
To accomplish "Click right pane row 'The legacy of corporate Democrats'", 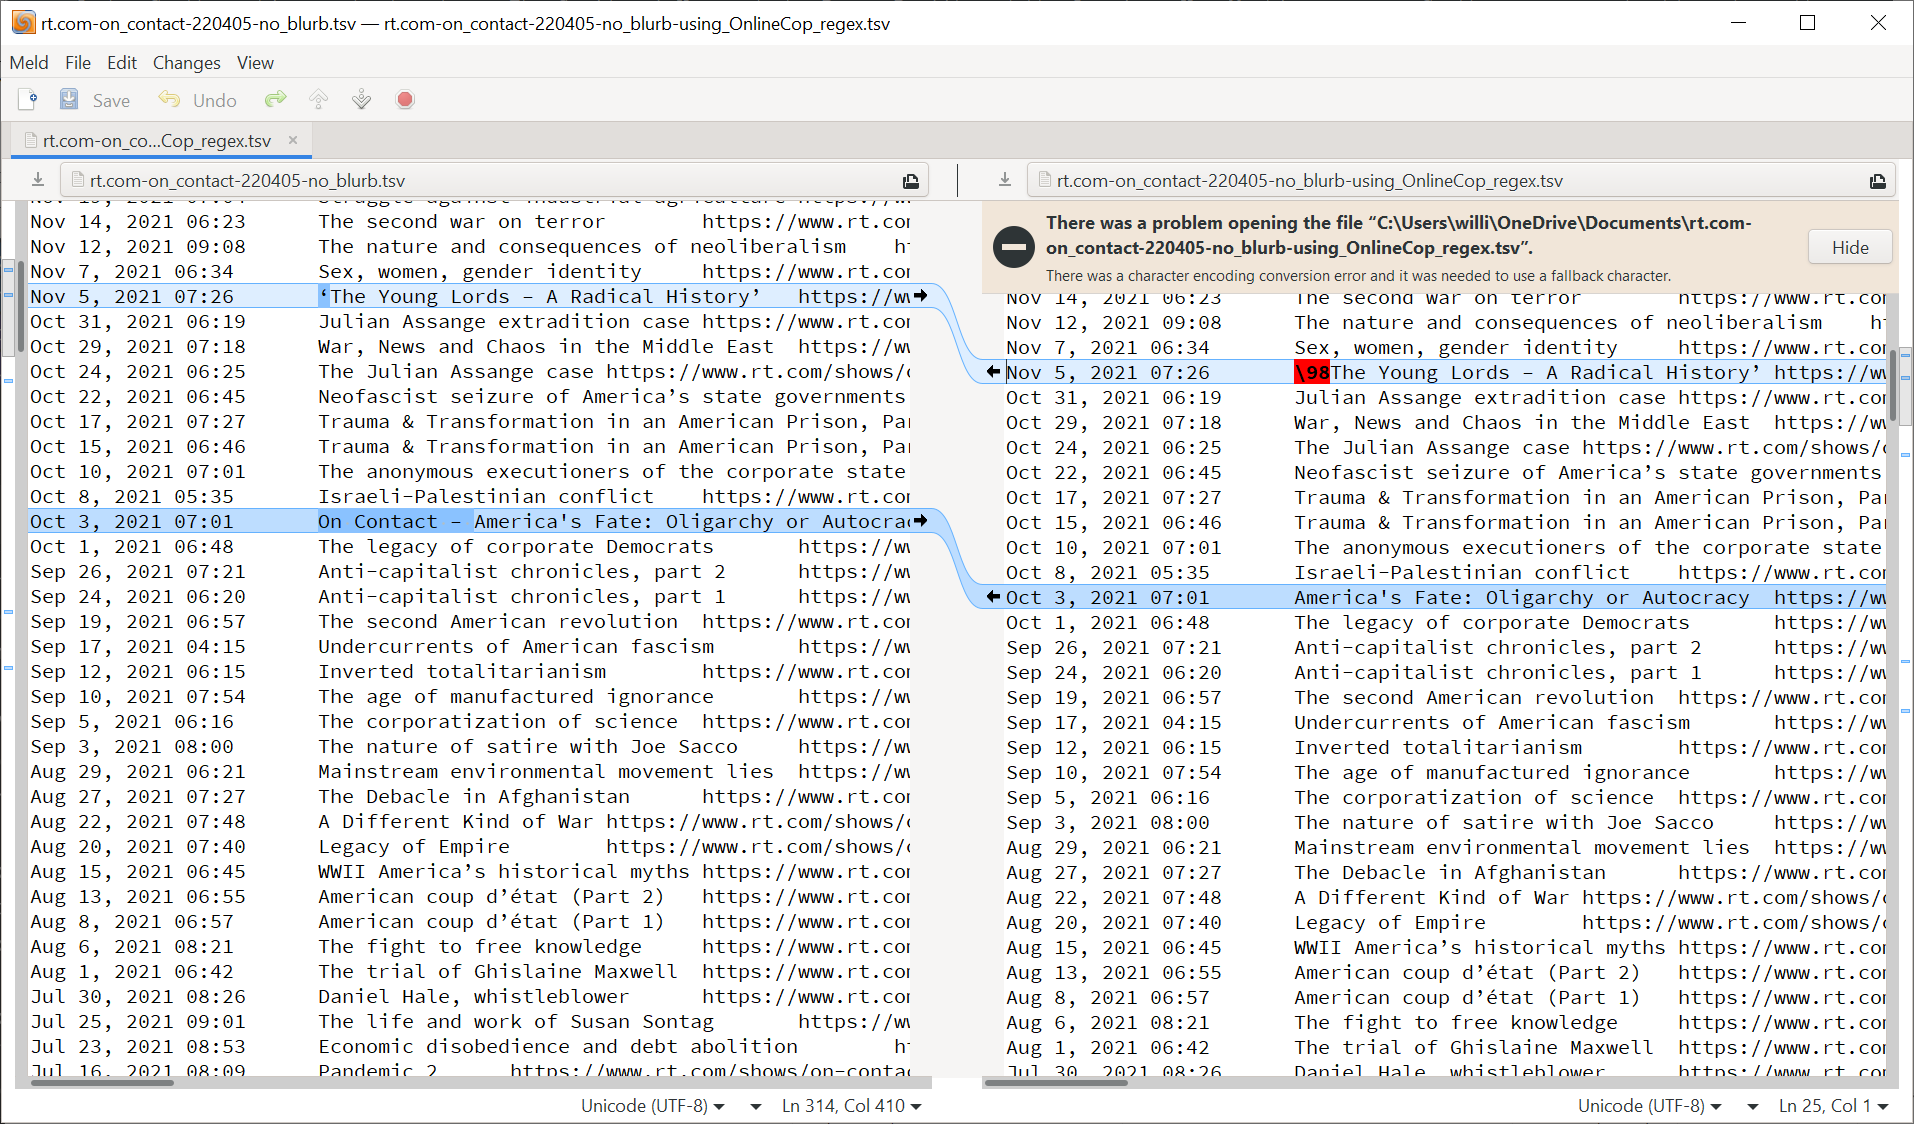I will (x=1445, y=622).
